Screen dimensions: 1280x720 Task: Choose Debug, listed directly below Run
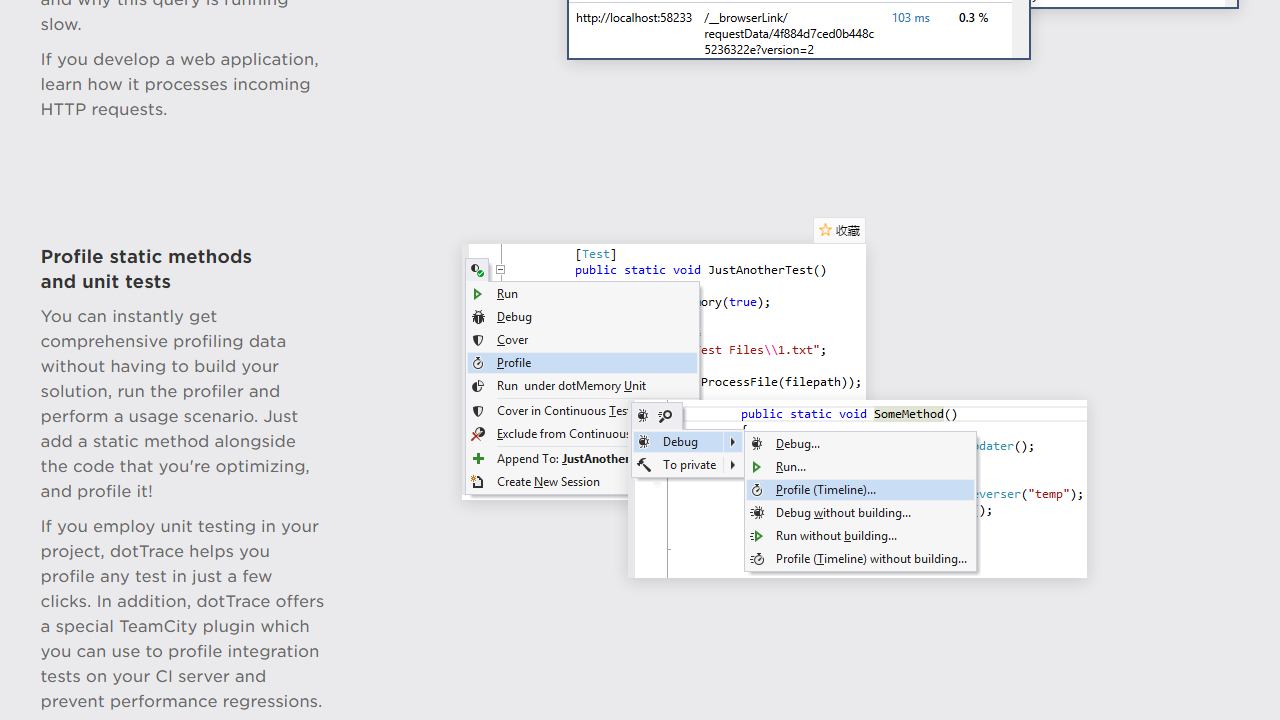[x=582, y=317]
